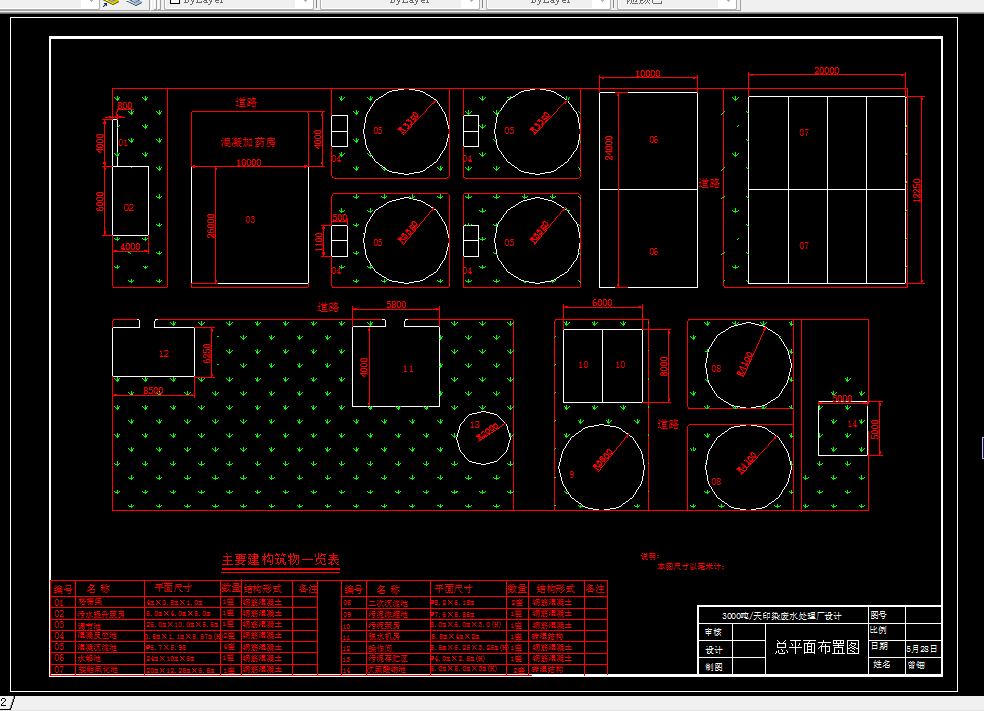984x711 pixels.
Task: Click the 本图尺寸以毫米计 note text
Action: point(690,566)
